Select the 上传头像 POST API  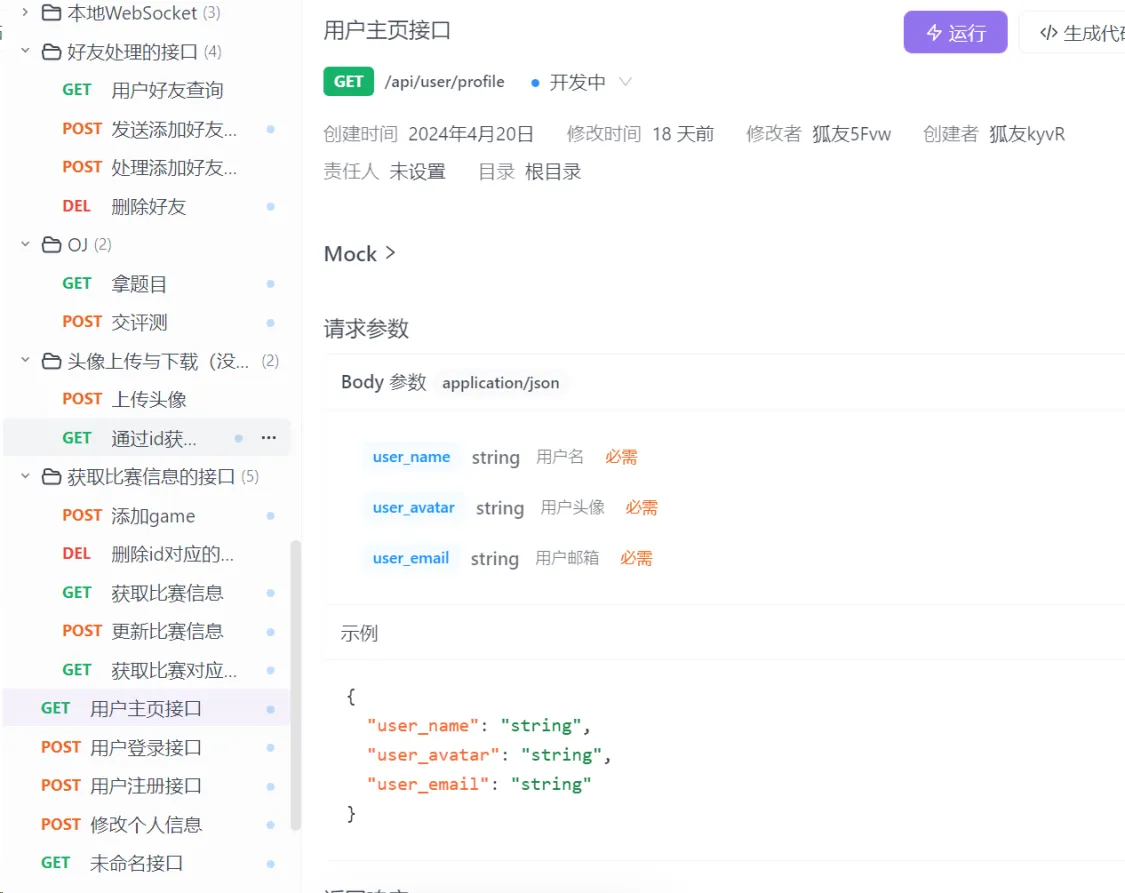147,399
